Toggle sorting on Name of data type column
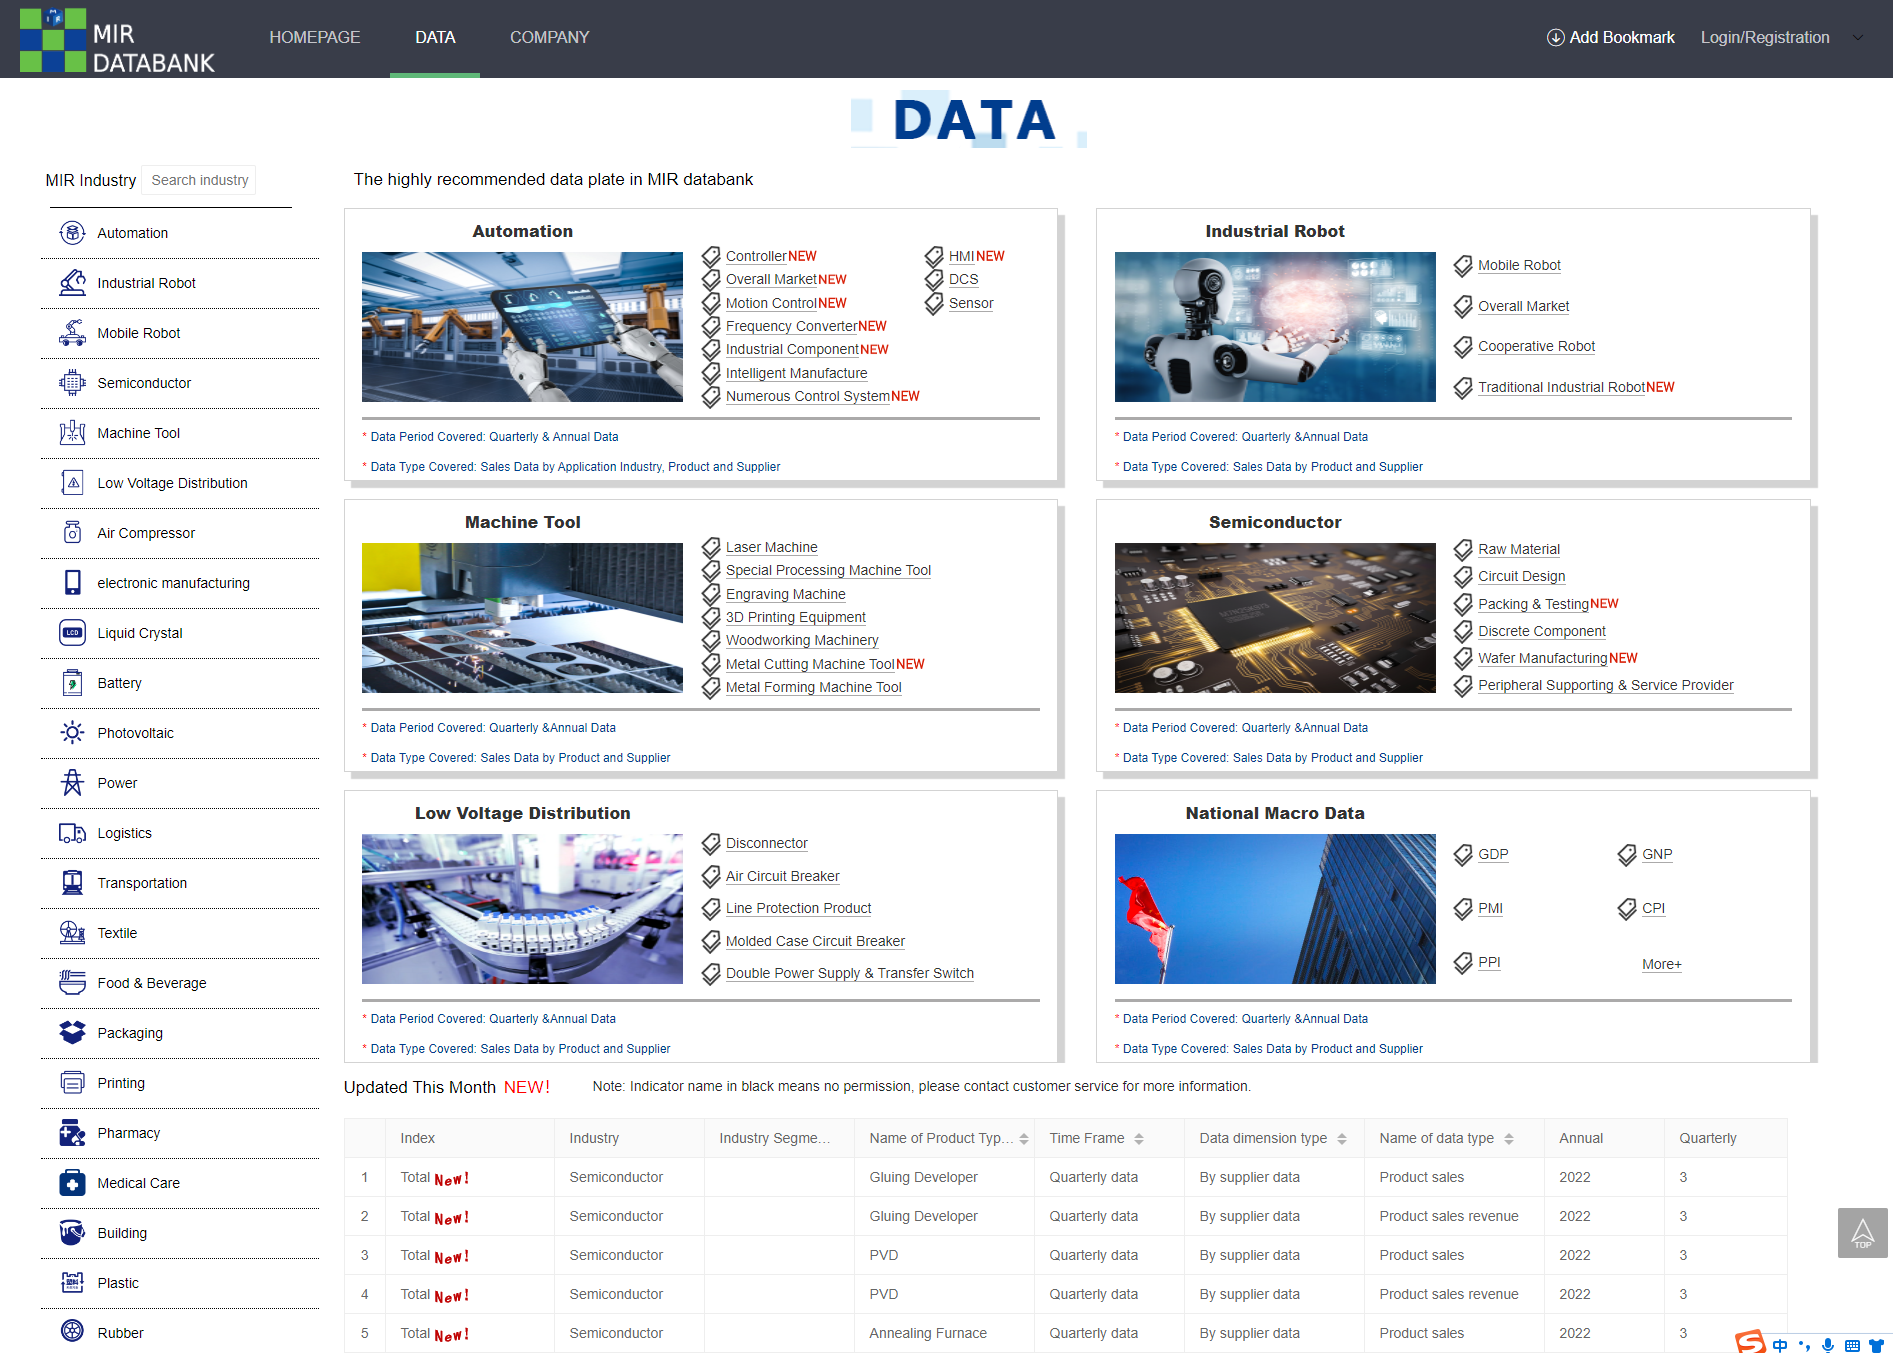This screenshot has height=1353, width=1893. coord(1507,1138)
